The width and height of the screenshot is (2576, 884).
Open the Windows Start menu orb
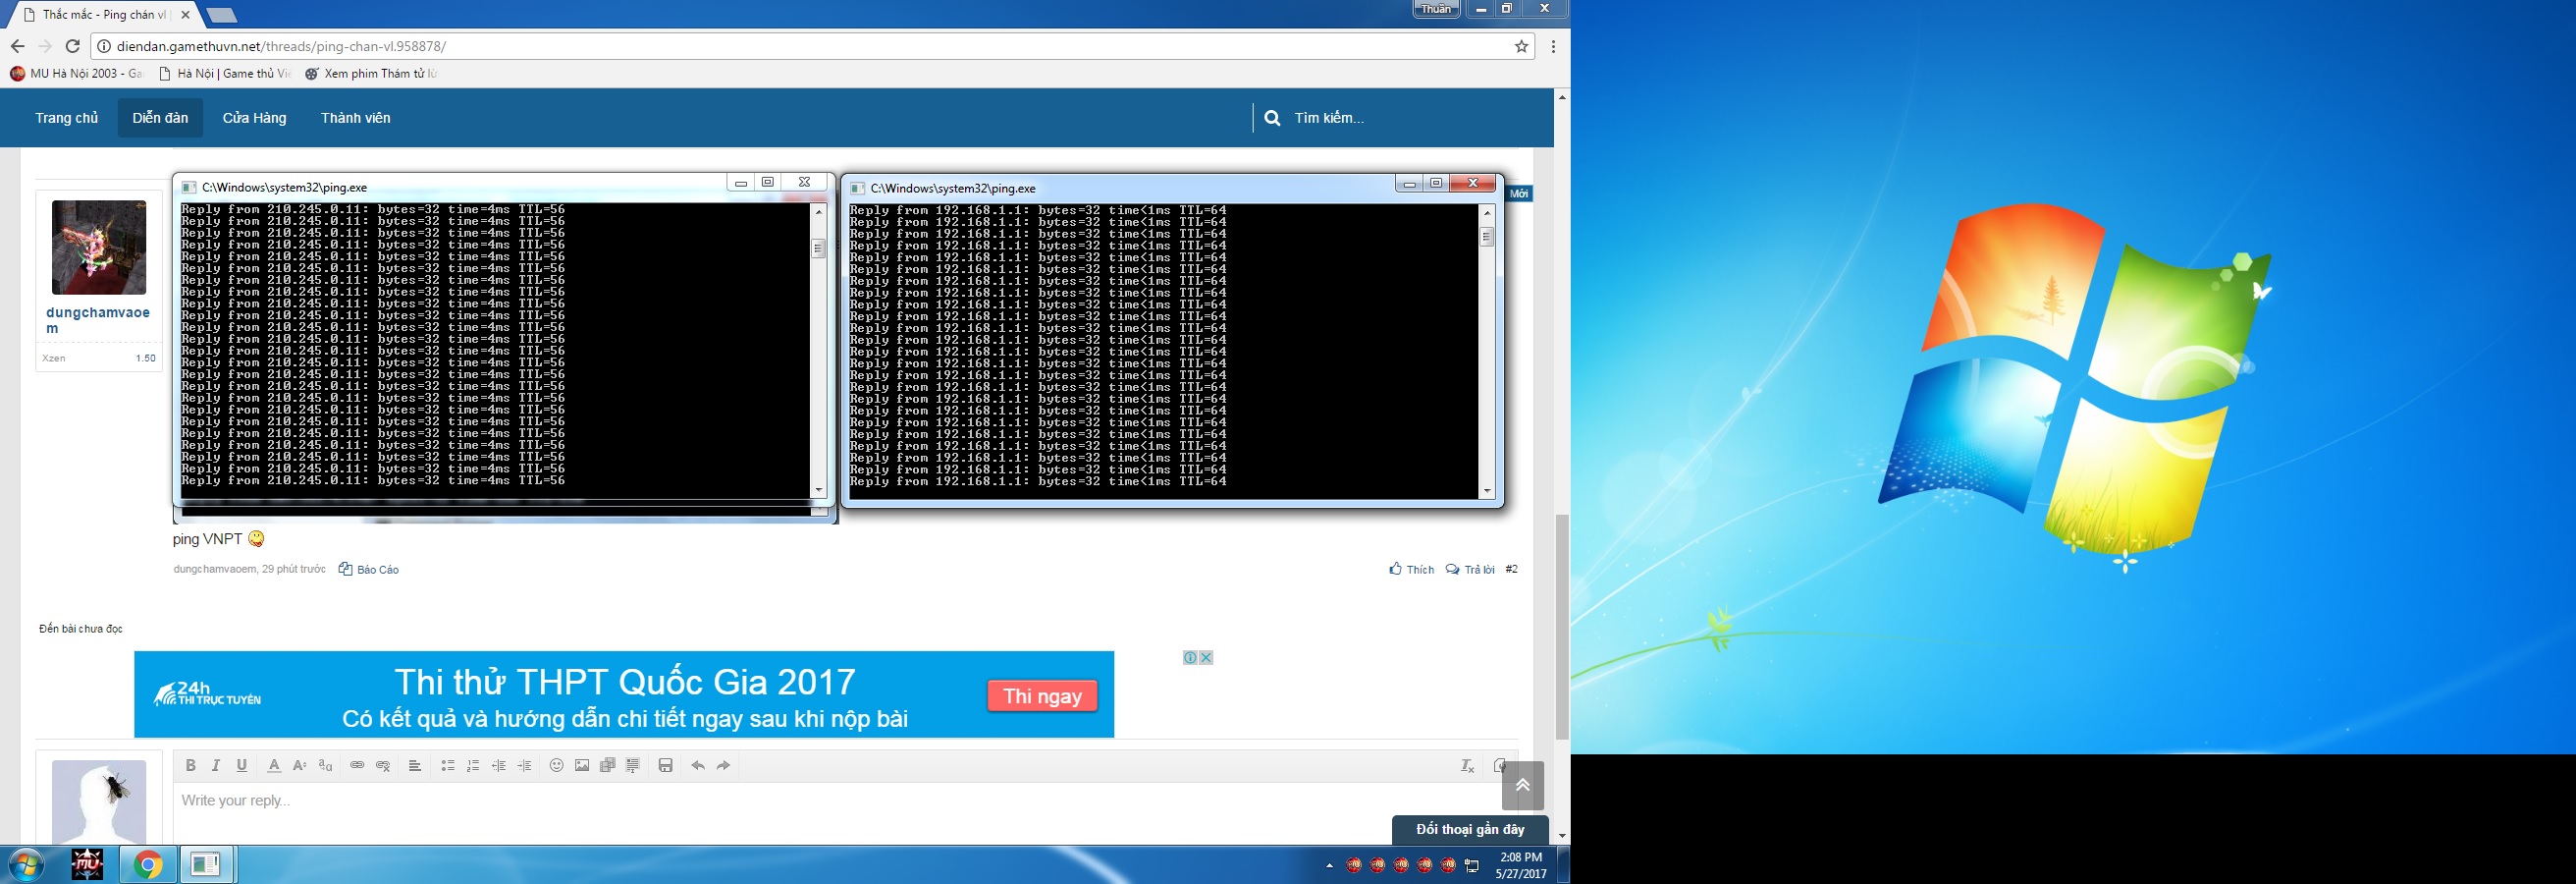click(27, 864)
